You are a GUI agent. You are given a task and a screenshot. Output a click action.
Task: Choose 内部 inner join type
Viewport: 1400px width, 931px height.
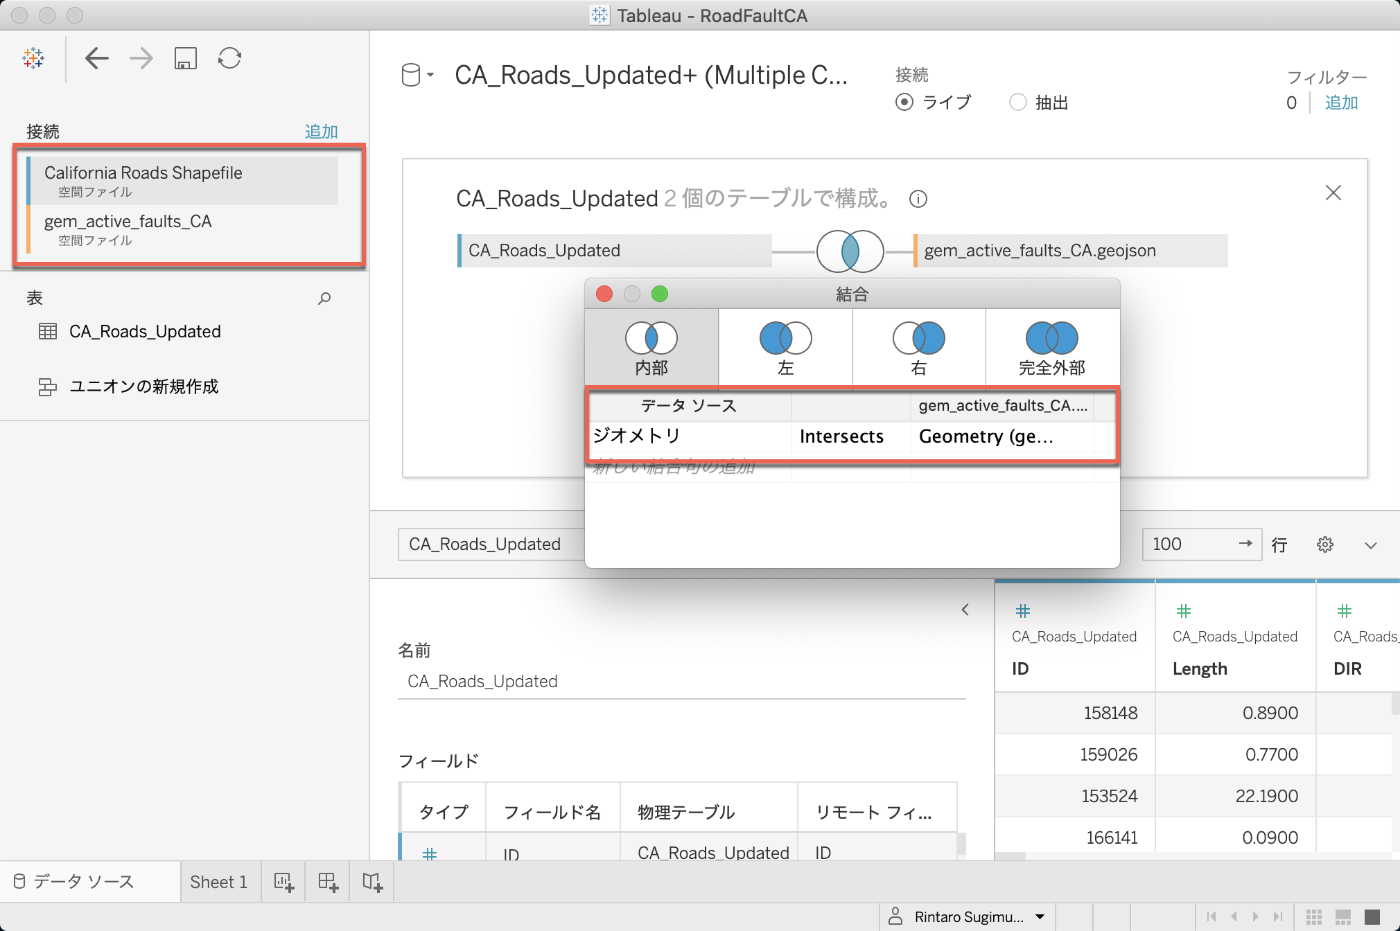tap(651, 347)
